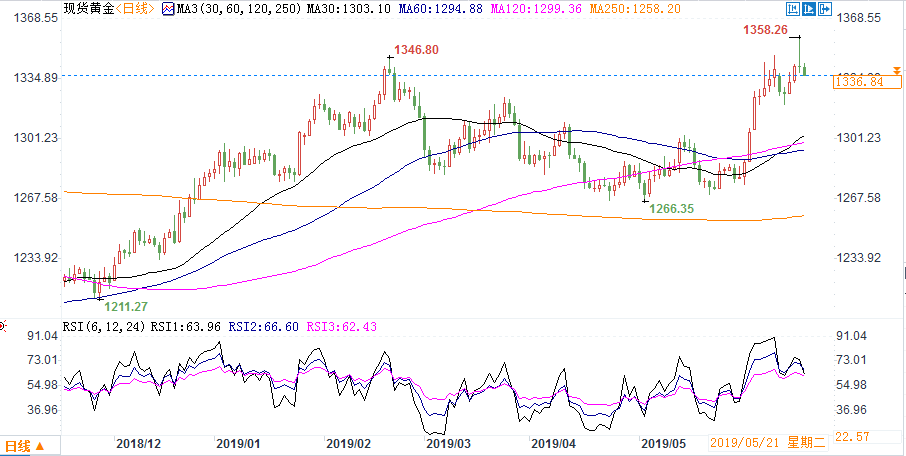
Task: Click the 2019/05 date axis label
Action: pos(663,444)
